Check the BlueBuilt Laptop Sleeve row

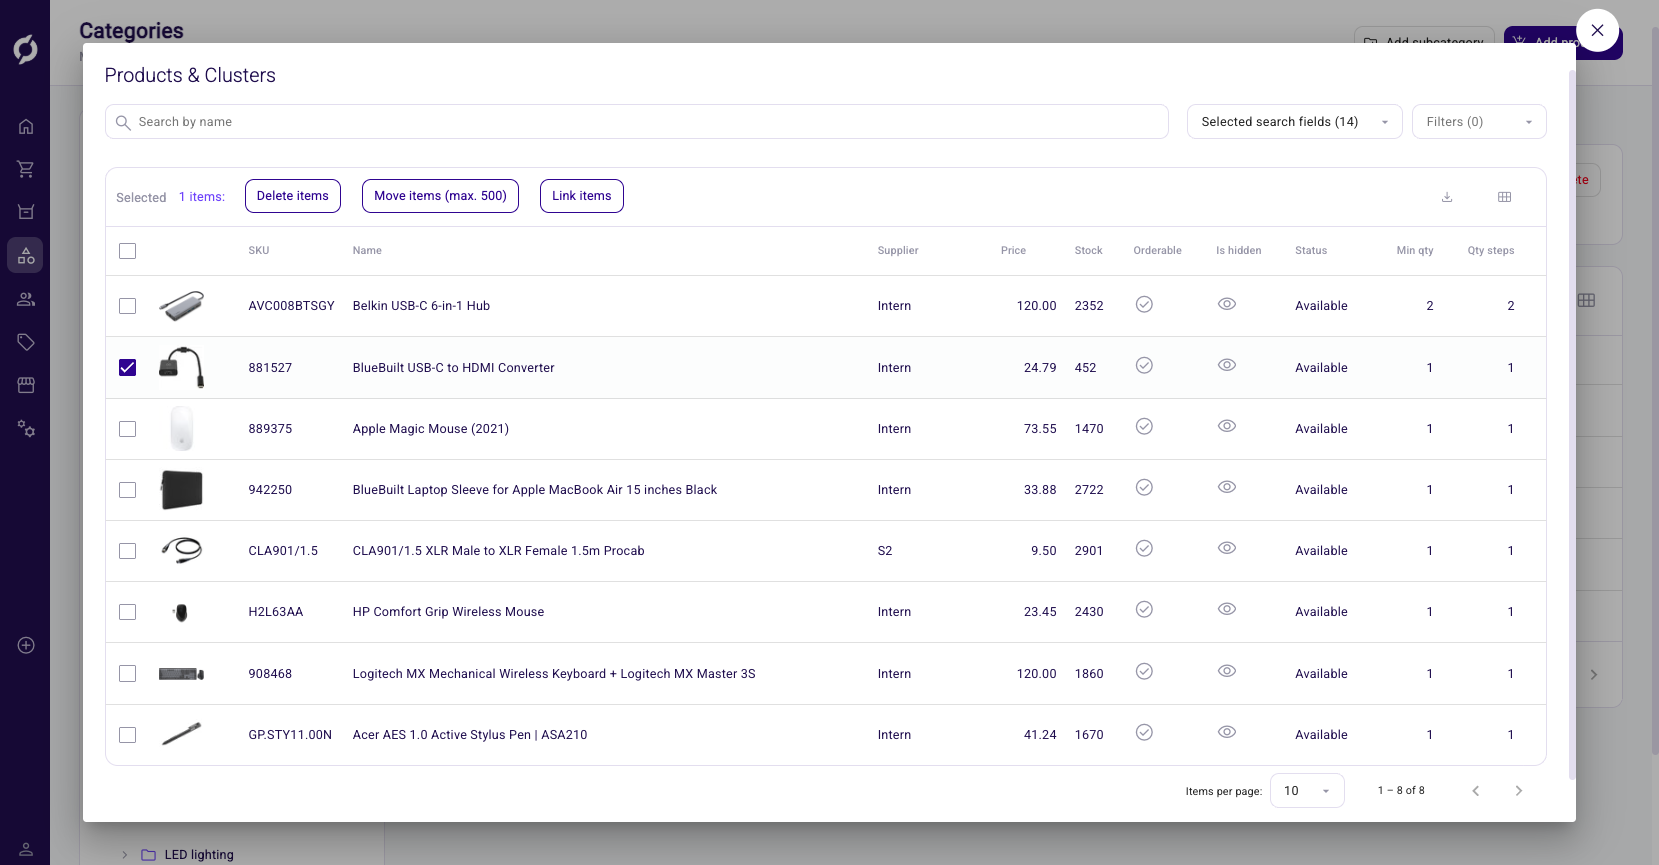click(x=127, y=490)
